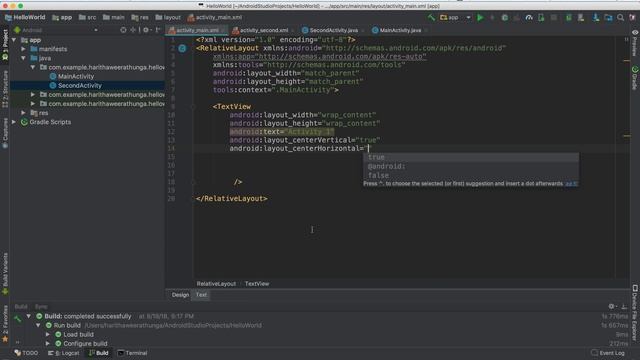Open the SDK Manager download icon
640x360 pixels.
(x=596, y=18)
